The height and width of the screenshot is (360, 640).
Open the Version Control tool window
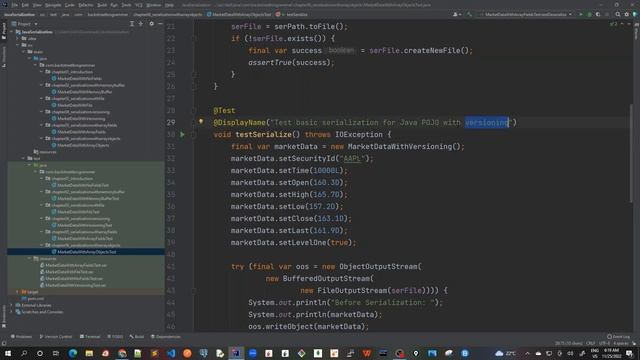coord(56,337)
